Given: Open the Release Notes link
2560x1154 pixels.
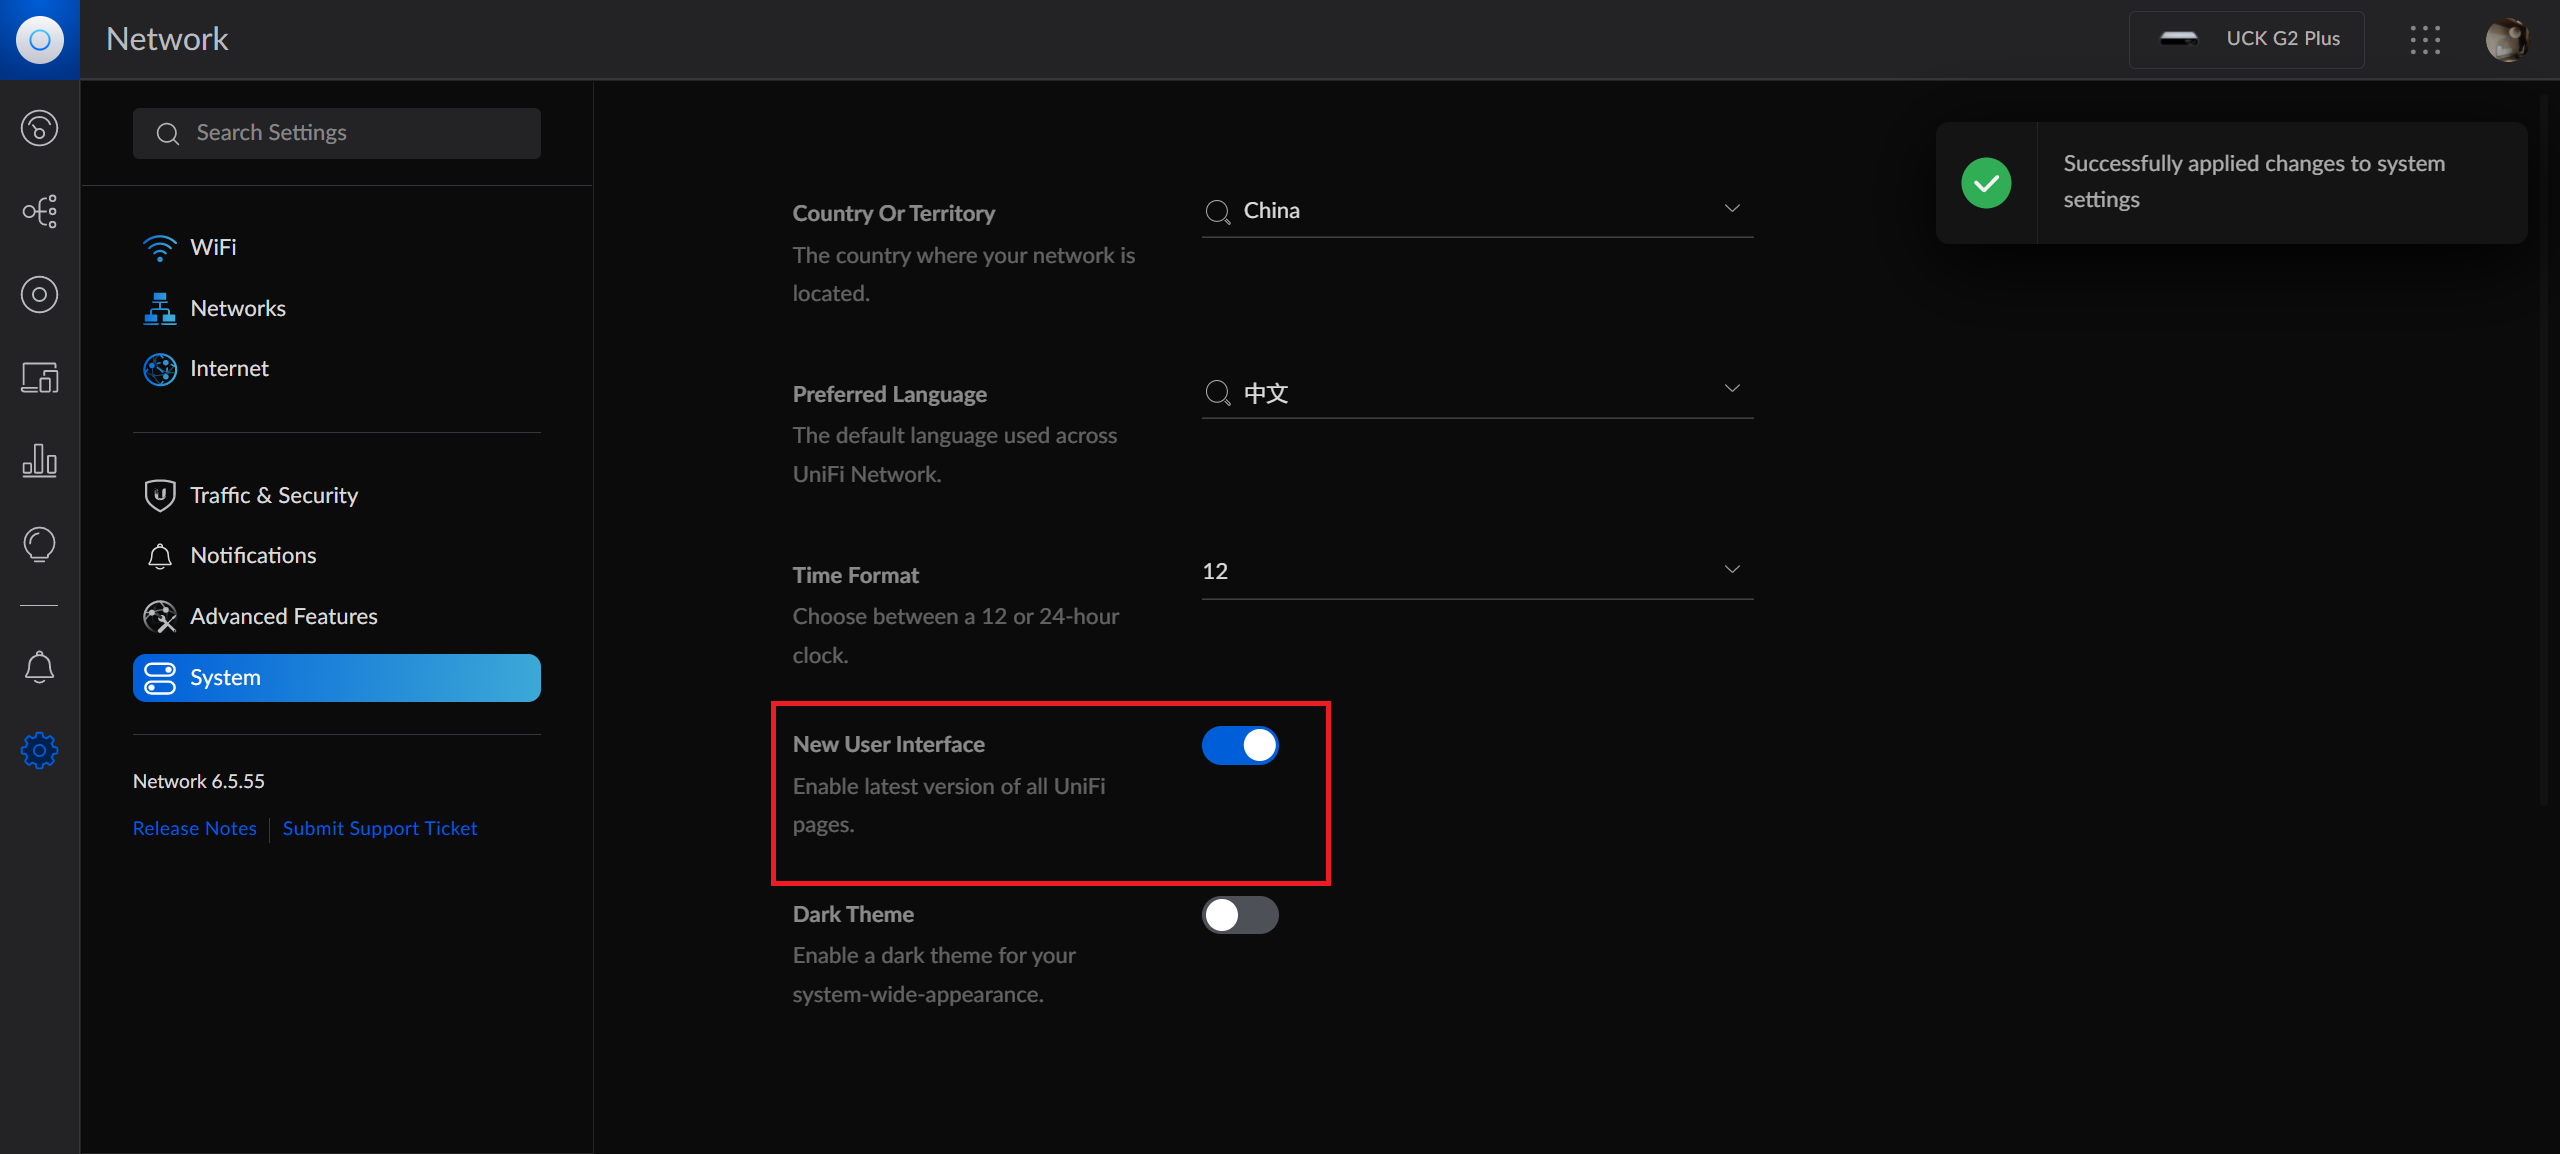Looking at the screenshot, I should click(x=194, y=828).
